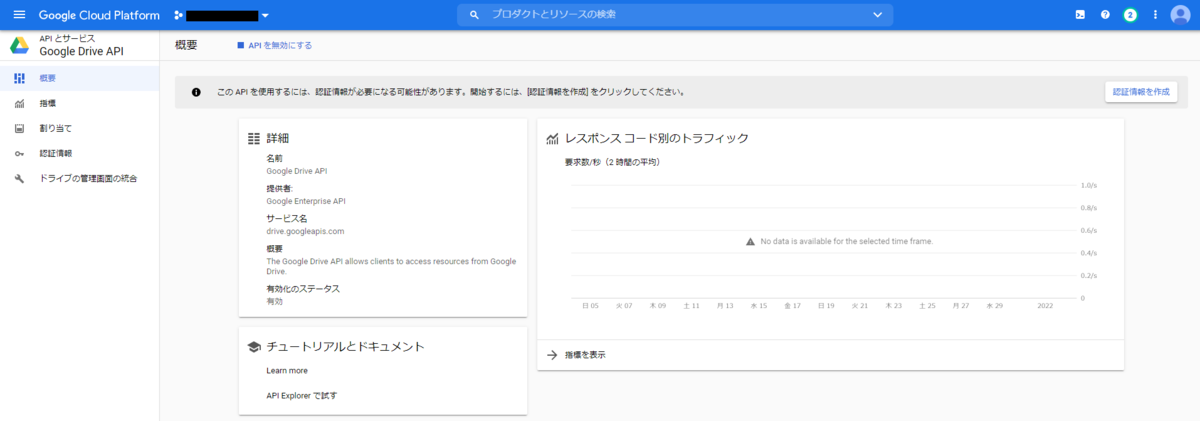Open API Explorer で試す link
This screenshot has height=421, width=1200.
click(x=302, y=395)
